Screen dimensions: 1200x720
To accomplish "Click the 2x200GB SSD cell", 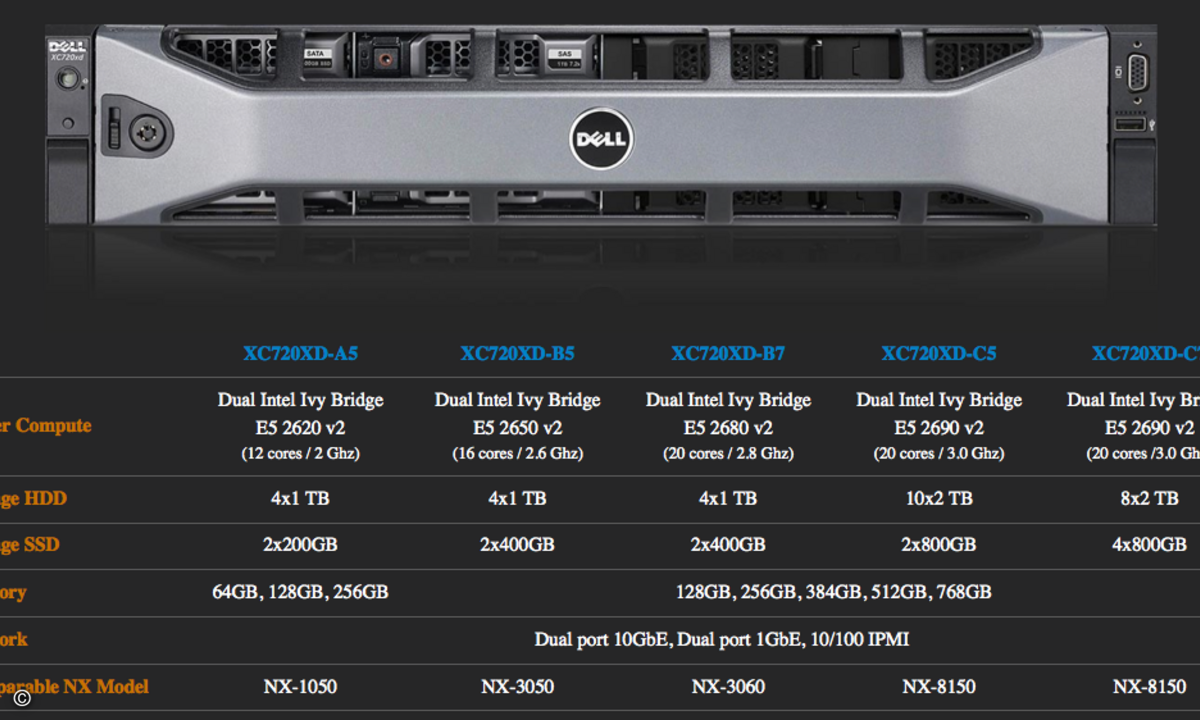I will pyautogui.click(x=300, y=544).
